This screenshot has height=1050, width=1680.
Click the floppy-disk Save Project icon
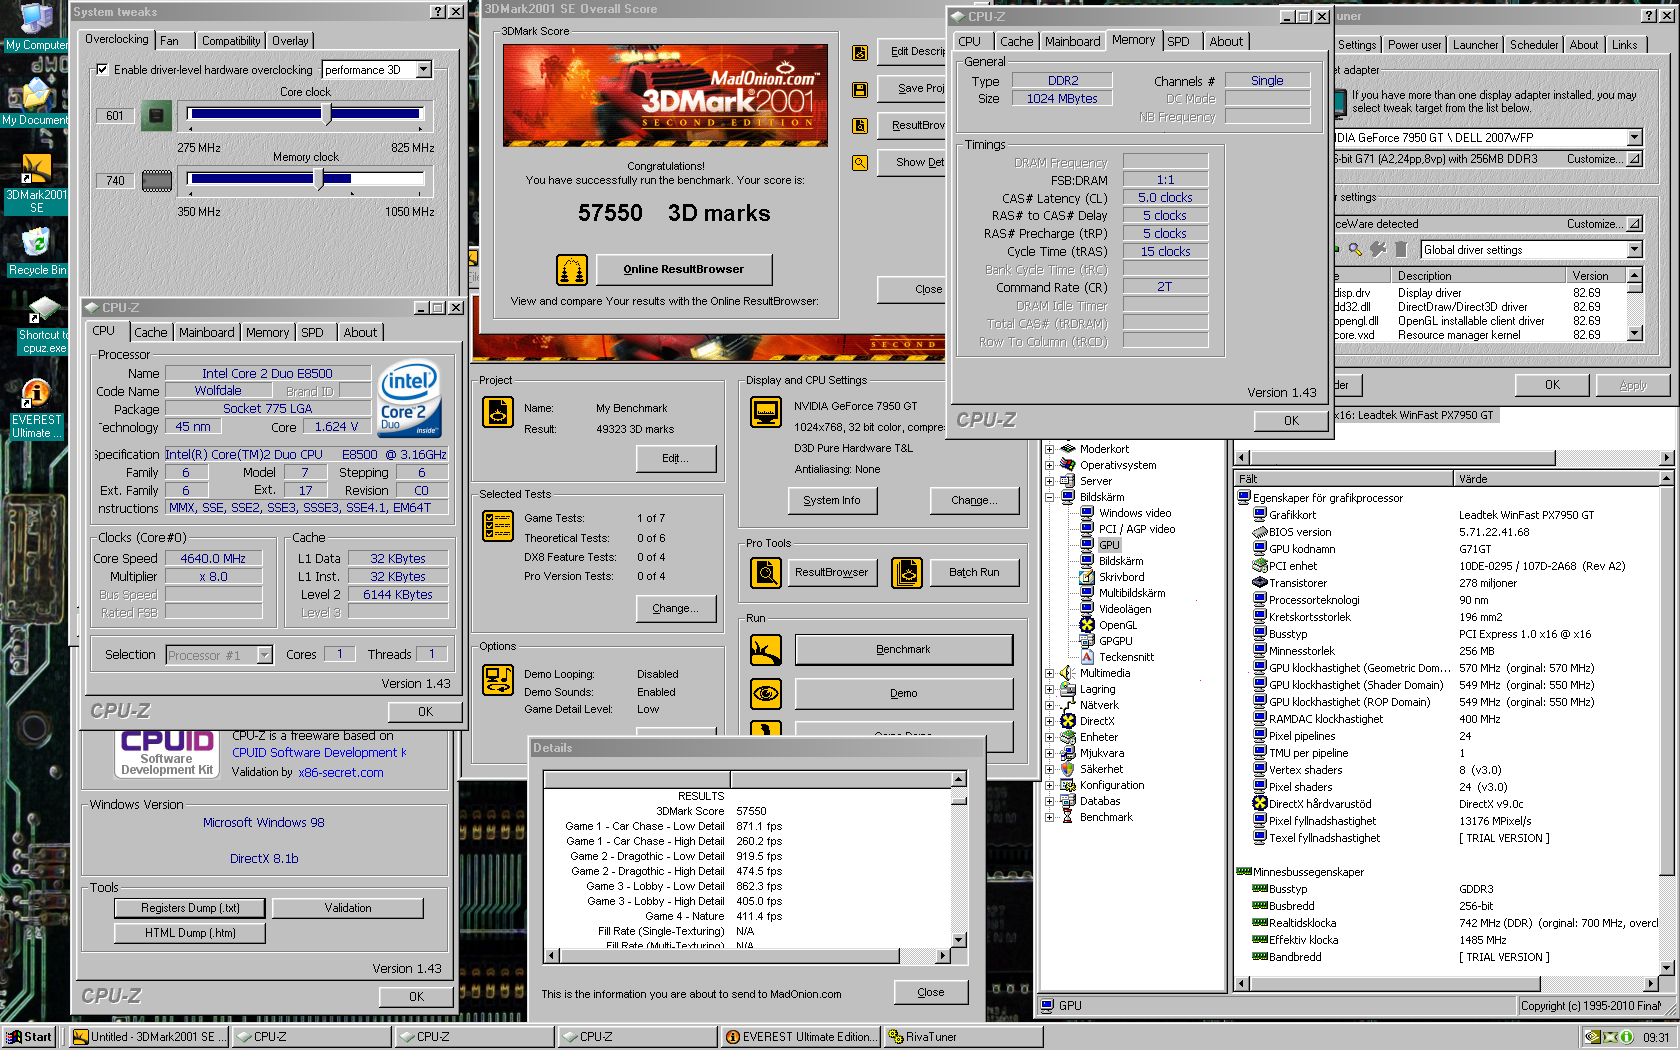(860, 89)
